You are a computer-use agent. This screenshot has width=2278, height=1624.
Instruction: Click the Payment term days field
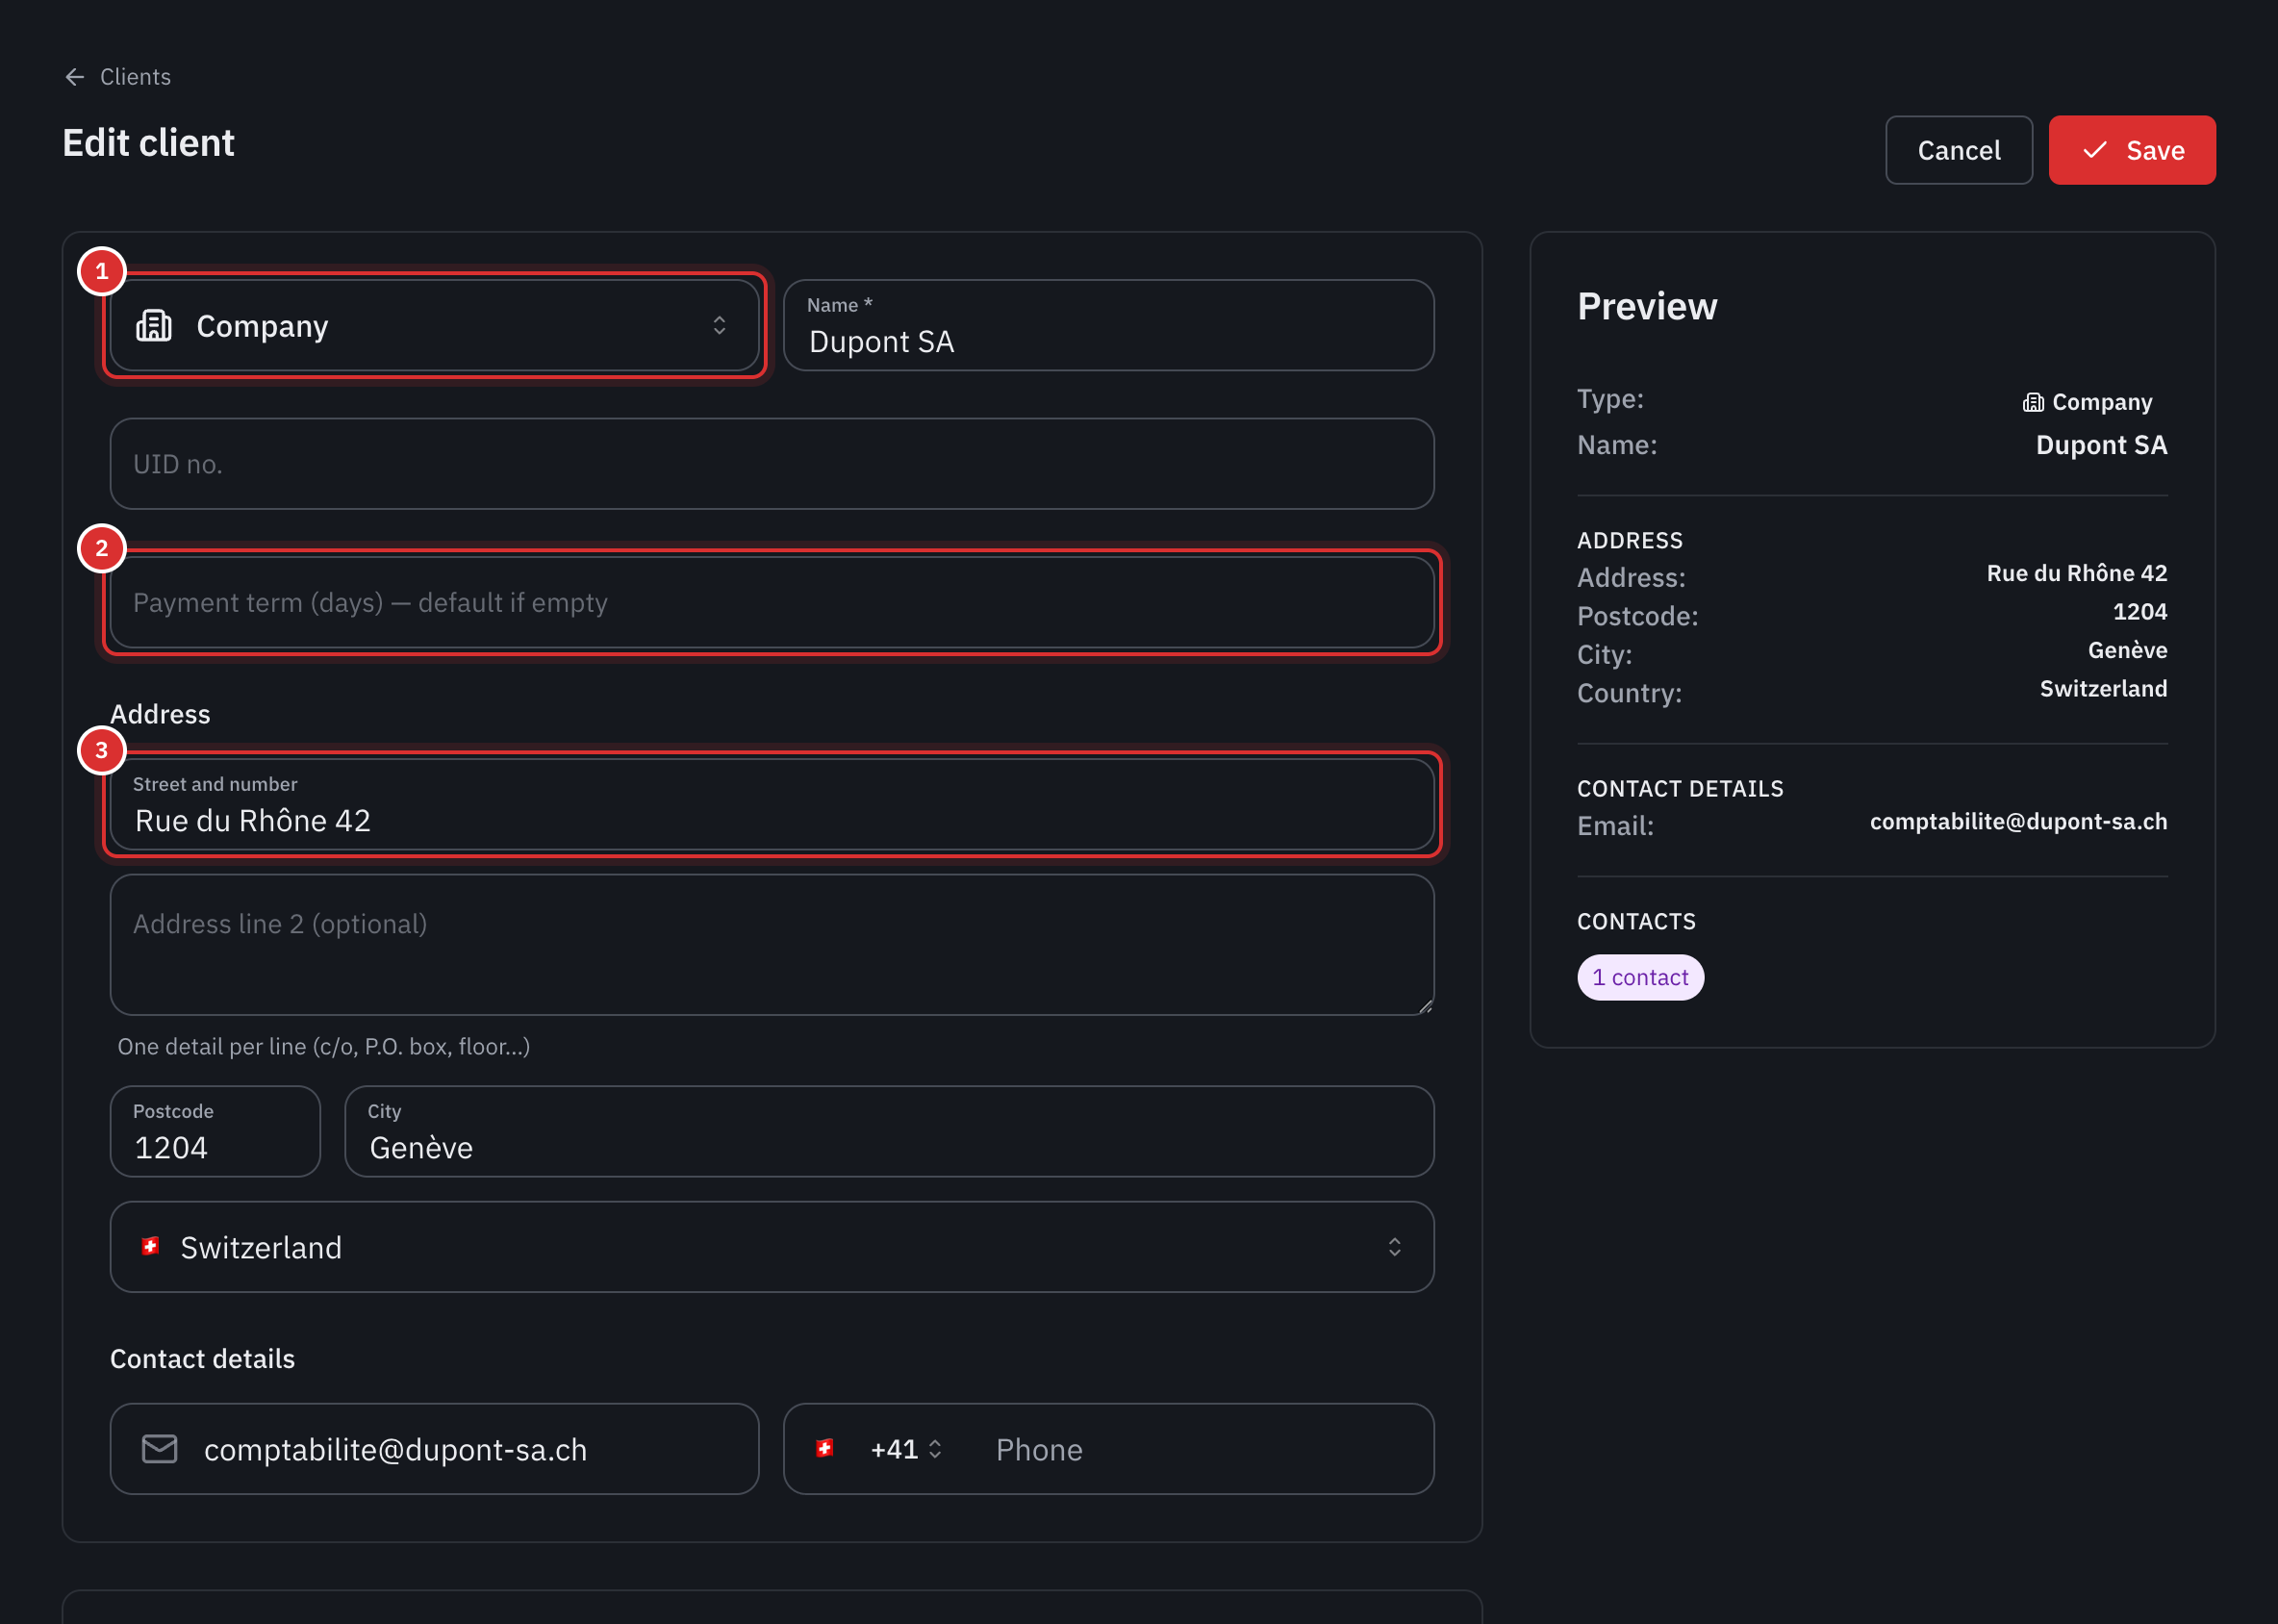pos(772,603)
